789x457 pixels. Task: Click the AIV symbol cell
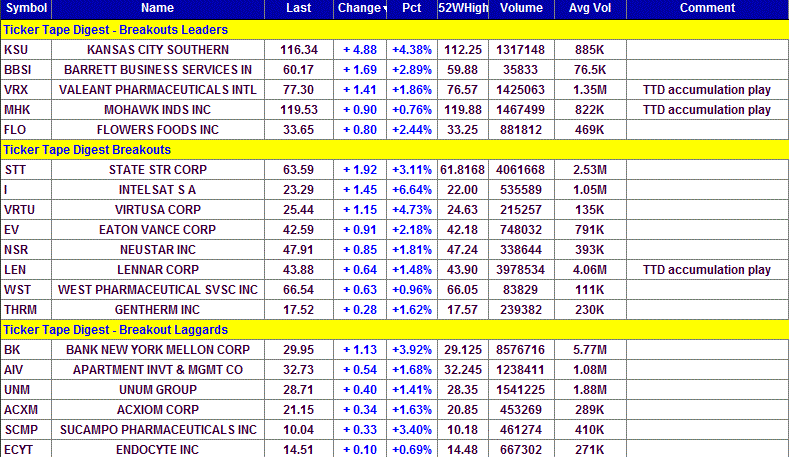[26, 370]
